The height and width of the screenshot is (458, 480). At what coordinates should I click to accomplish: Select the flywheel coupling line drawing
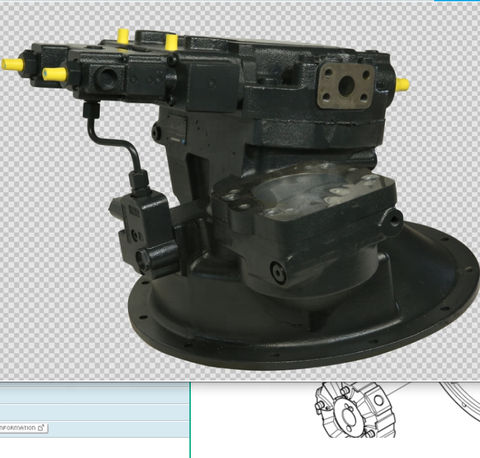click(355, 410)
